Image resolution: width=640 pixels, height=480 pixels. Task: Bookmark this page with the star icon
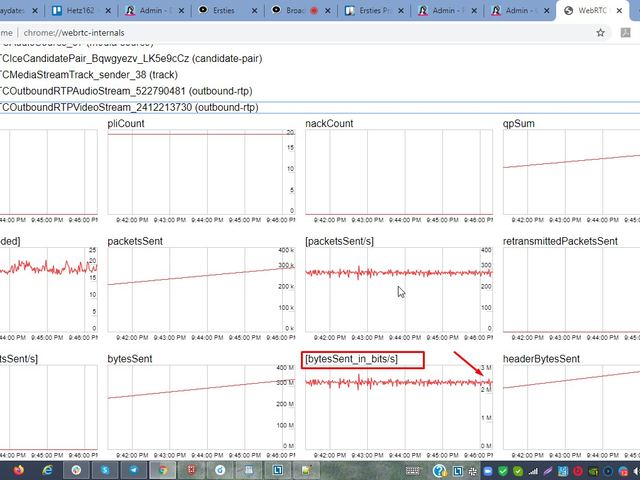(x=600, y=33)
